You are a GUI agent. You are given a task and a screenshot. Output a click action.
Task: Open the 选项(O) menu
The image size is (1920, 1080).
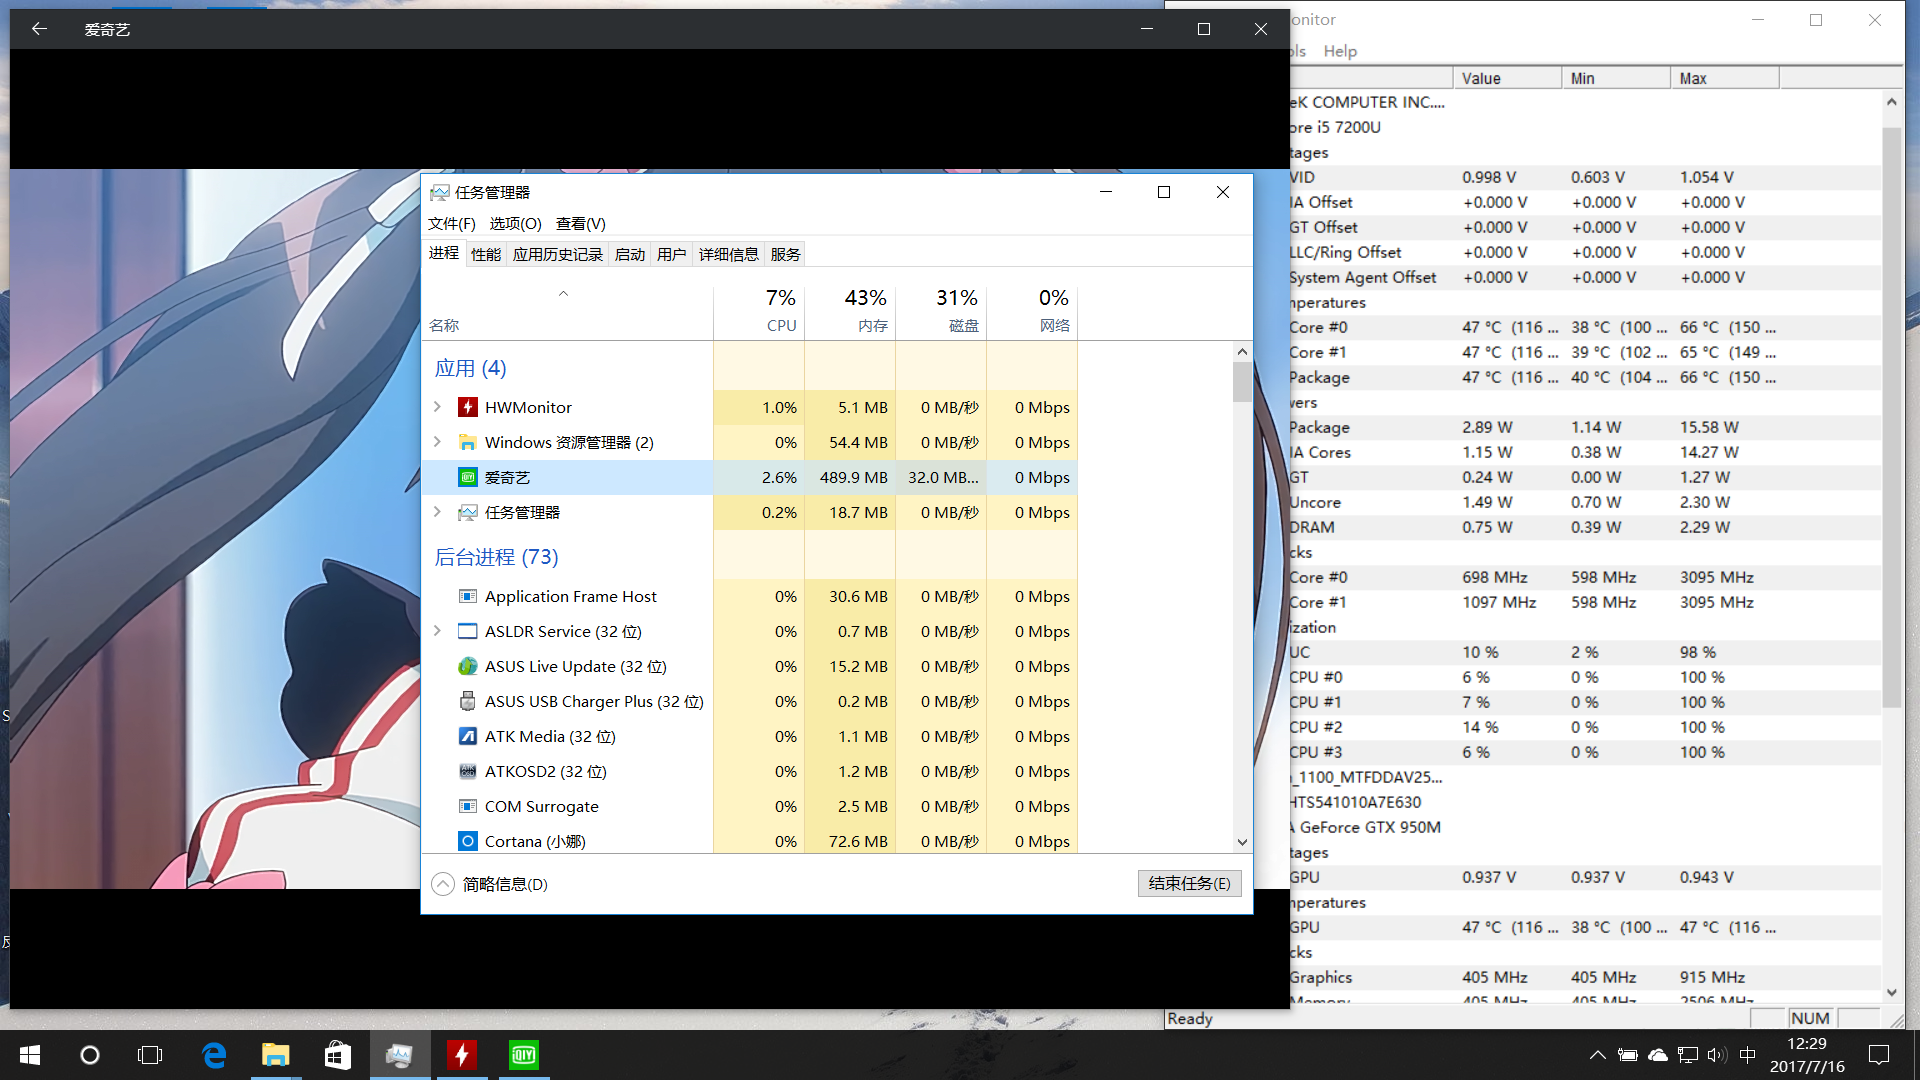pos(515,223)
